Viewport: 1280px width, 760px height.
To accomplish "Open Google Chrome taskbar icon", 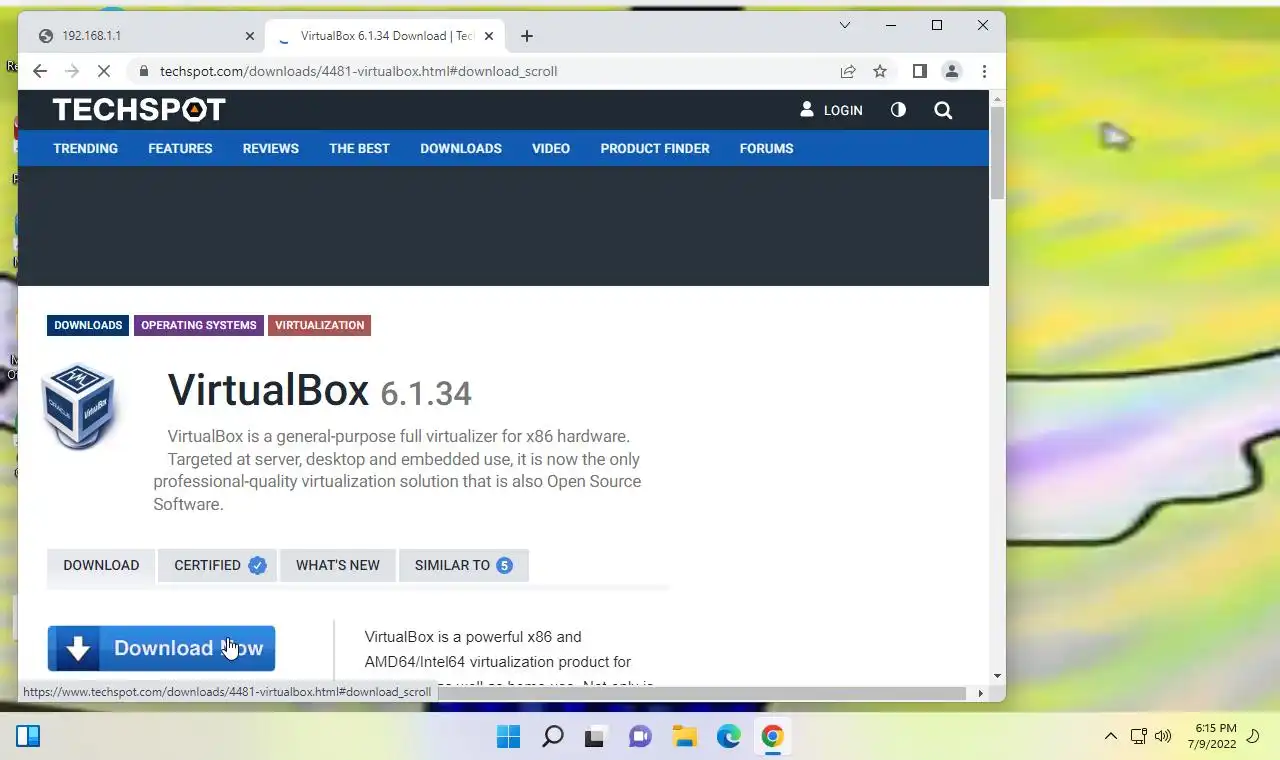I will tap(772, 737).
